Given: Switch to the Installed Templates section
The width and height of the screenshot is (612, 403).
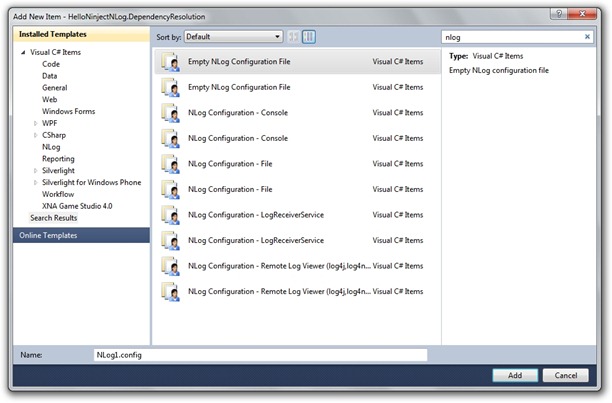Looking at the screenshot, I should click(51, 34).
